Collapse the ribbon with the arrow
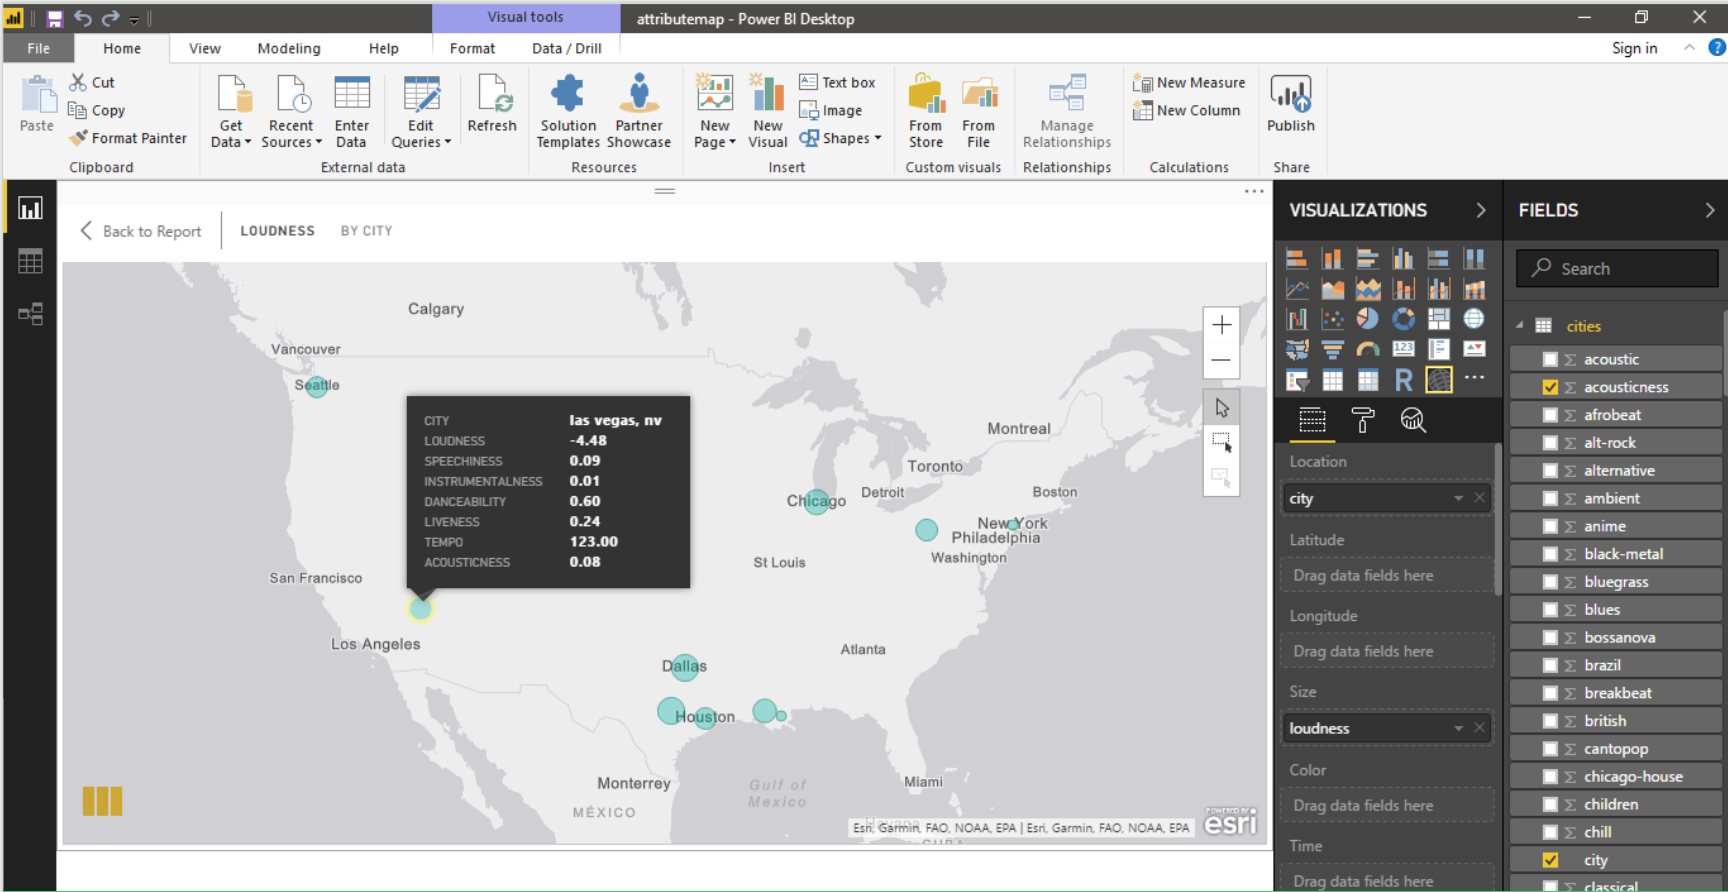 click(1689, 47)
